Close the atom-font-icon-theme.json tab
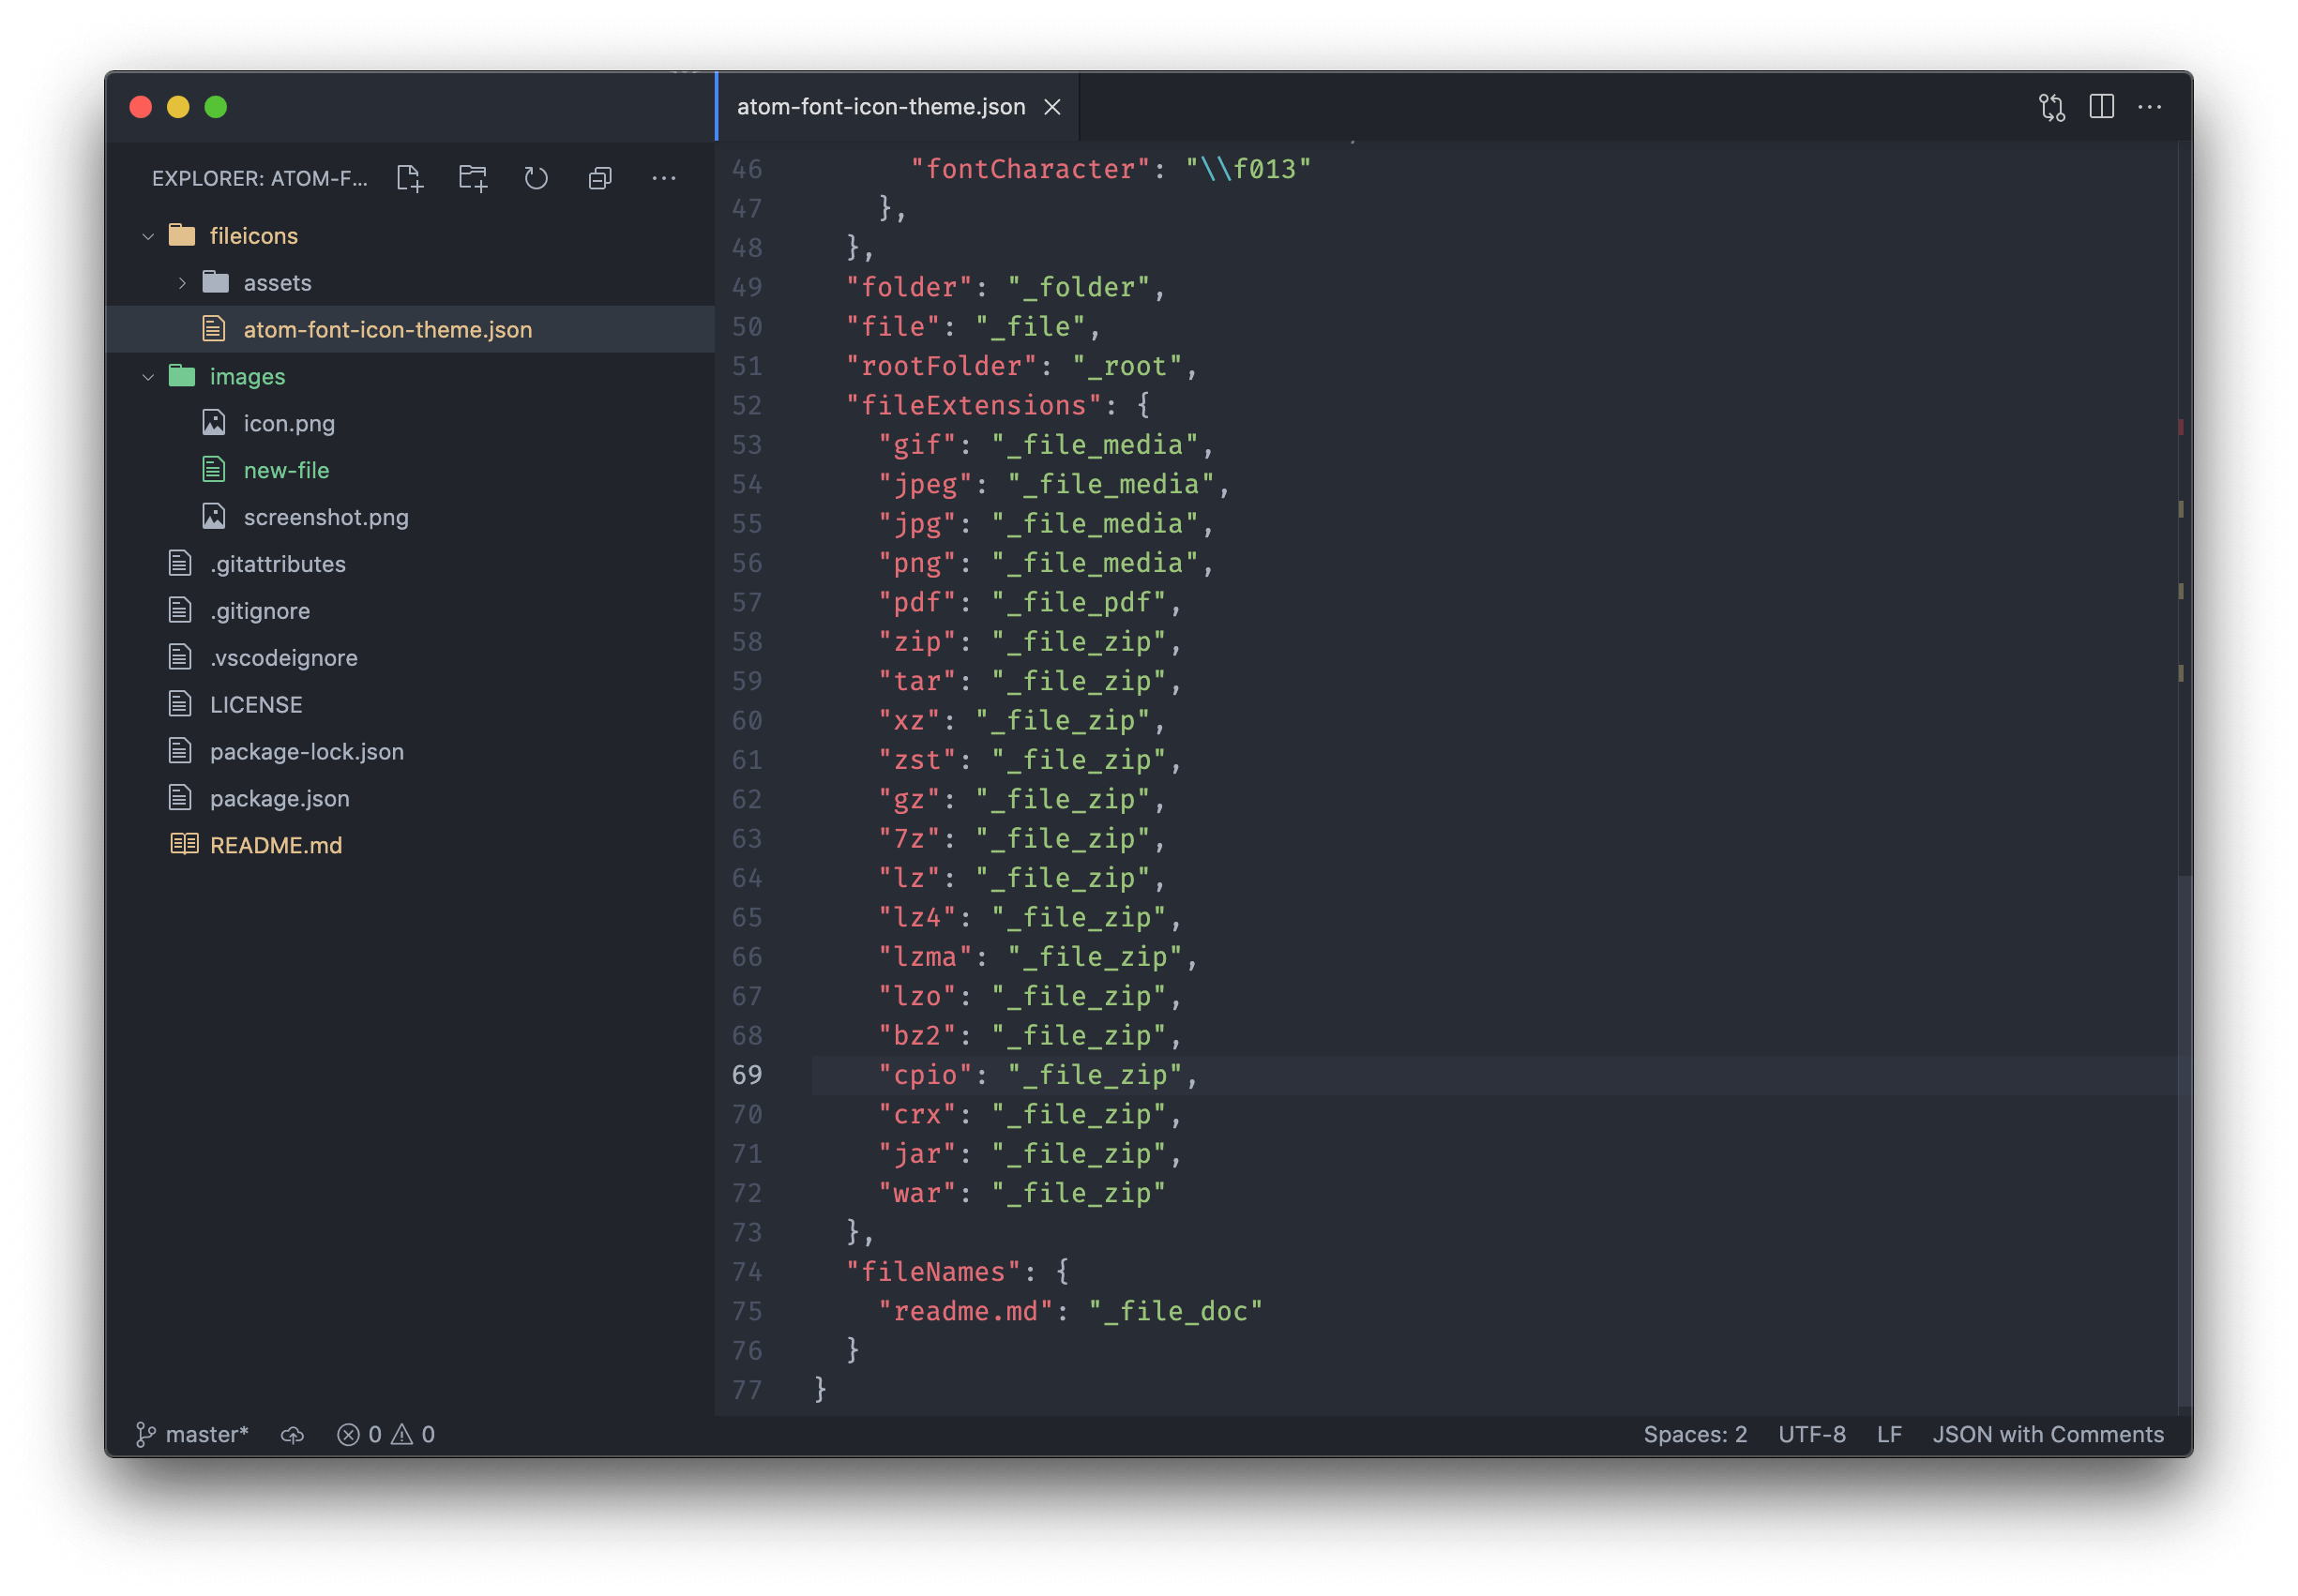This screenshot has width=2298, height=1596. [1052, 107]
